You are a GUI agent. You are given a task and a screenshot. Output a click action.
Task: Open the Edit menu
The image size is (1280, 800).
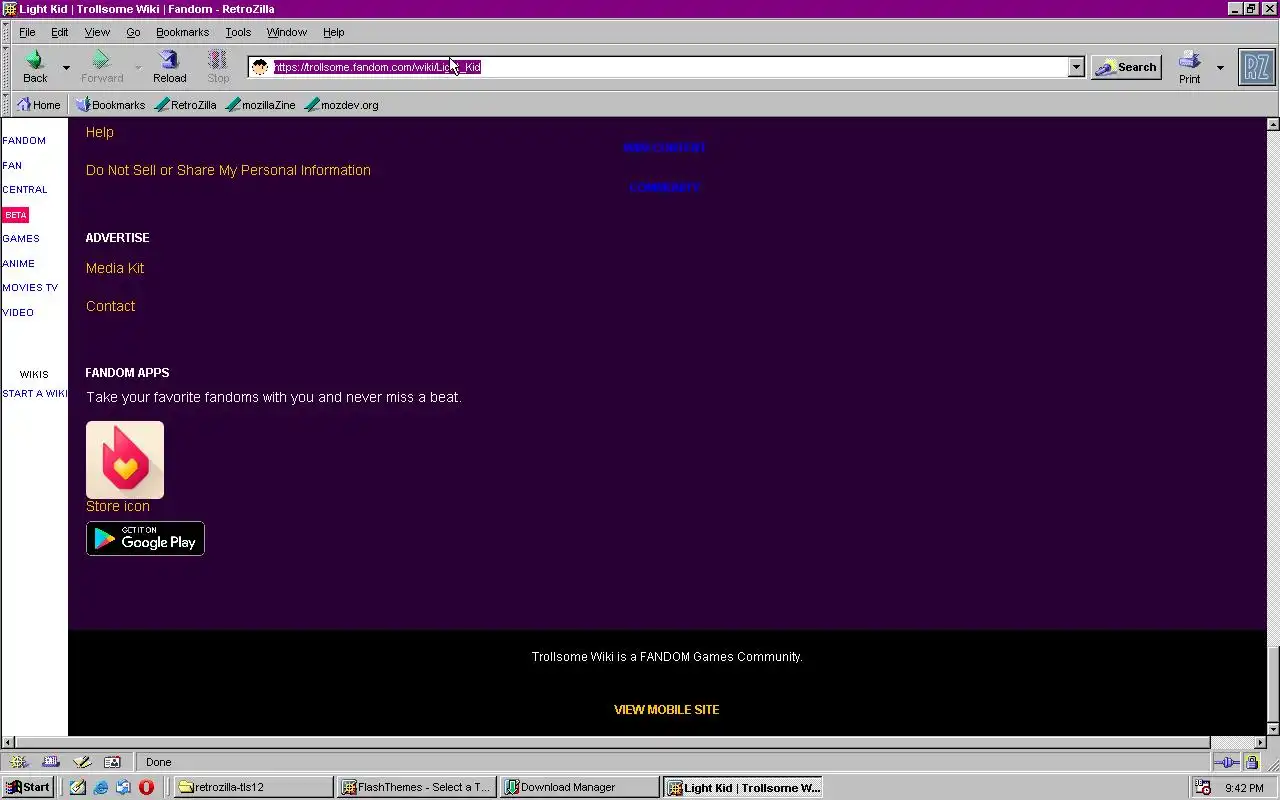[x=60, y=32]
